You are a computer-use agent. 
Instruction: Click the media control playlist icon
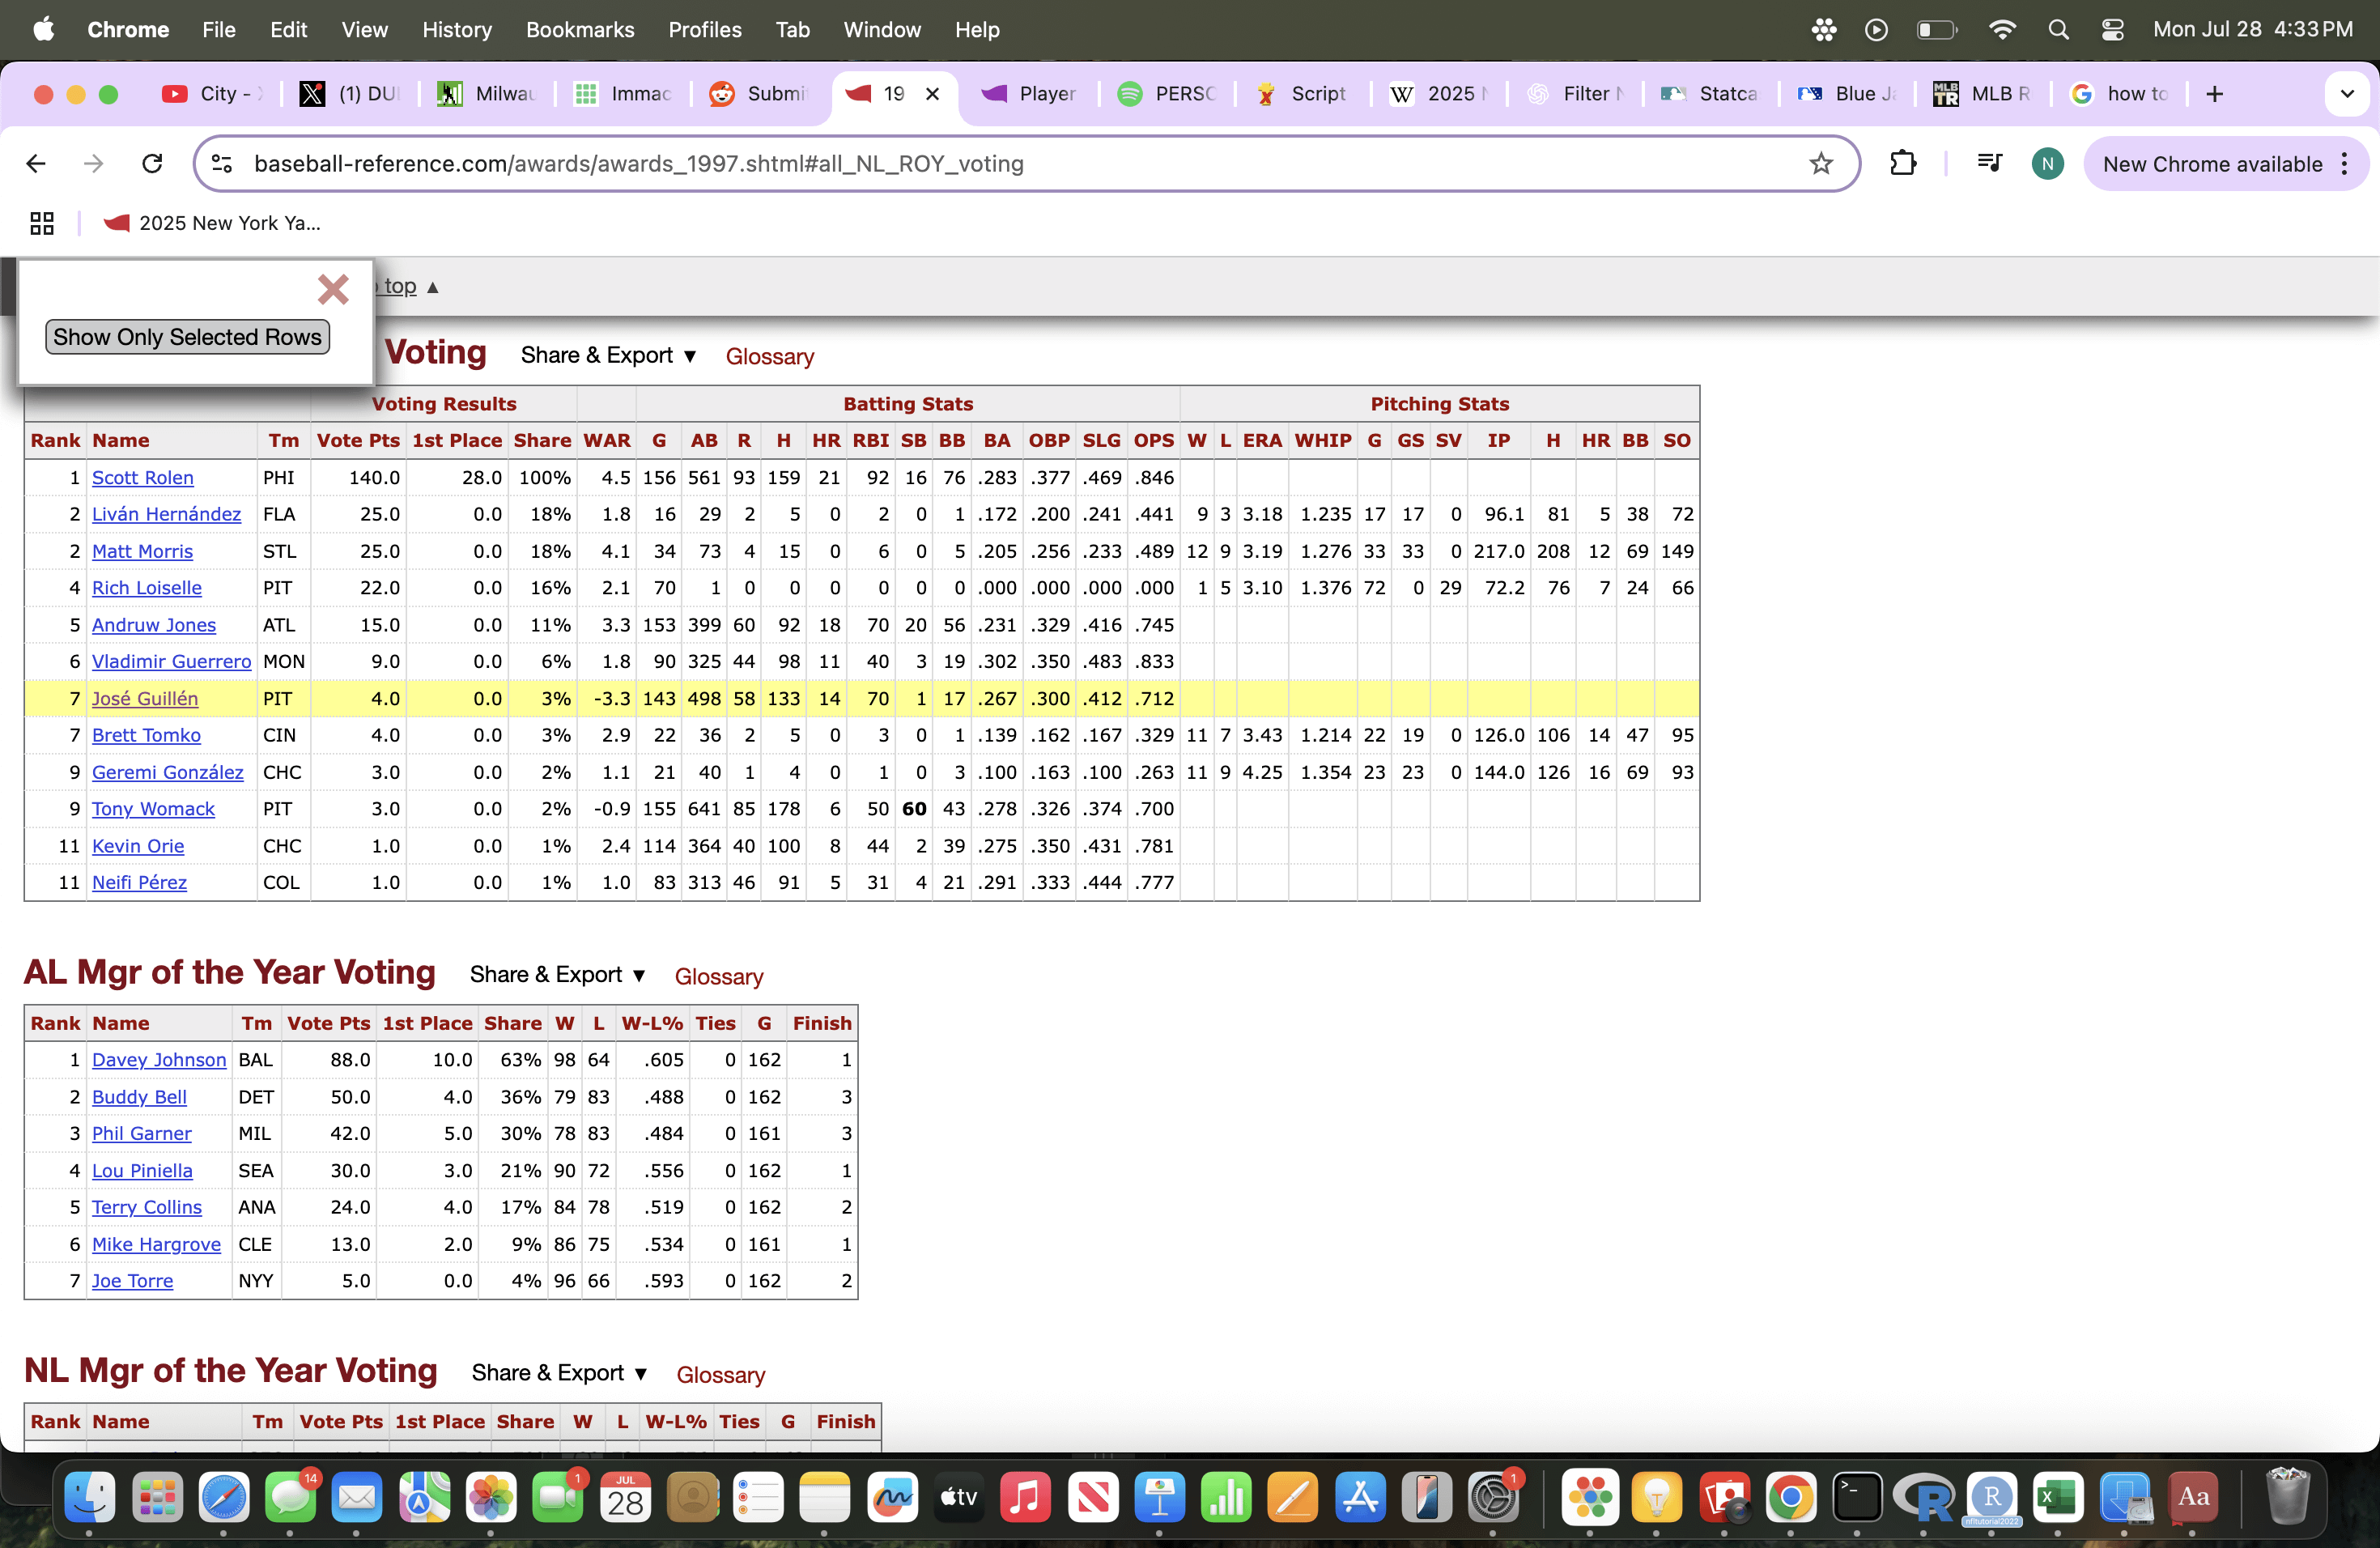click(x=1989, y=164)
